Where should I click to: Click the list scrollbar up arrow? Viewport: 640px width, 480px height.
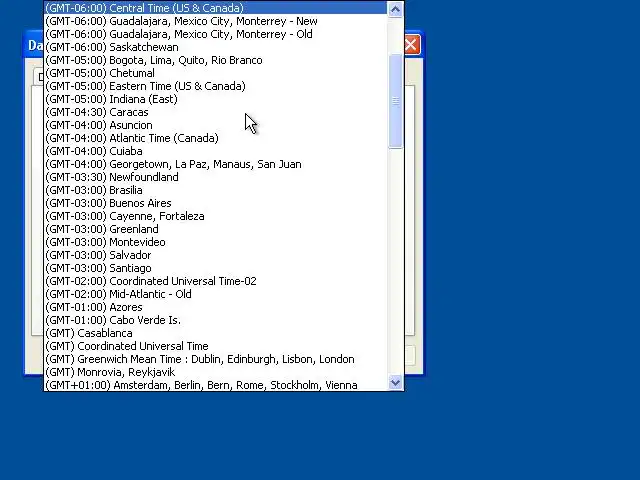pos(395,9)
